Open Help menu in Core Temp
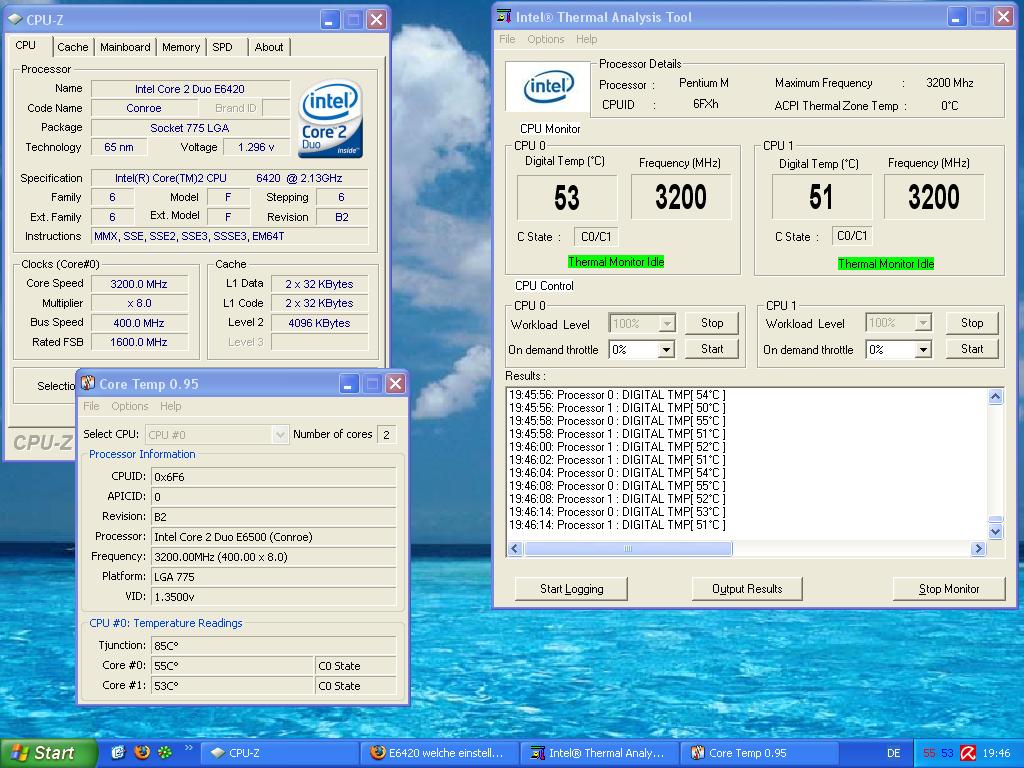1024x768 pixels. tap(170, 406)
